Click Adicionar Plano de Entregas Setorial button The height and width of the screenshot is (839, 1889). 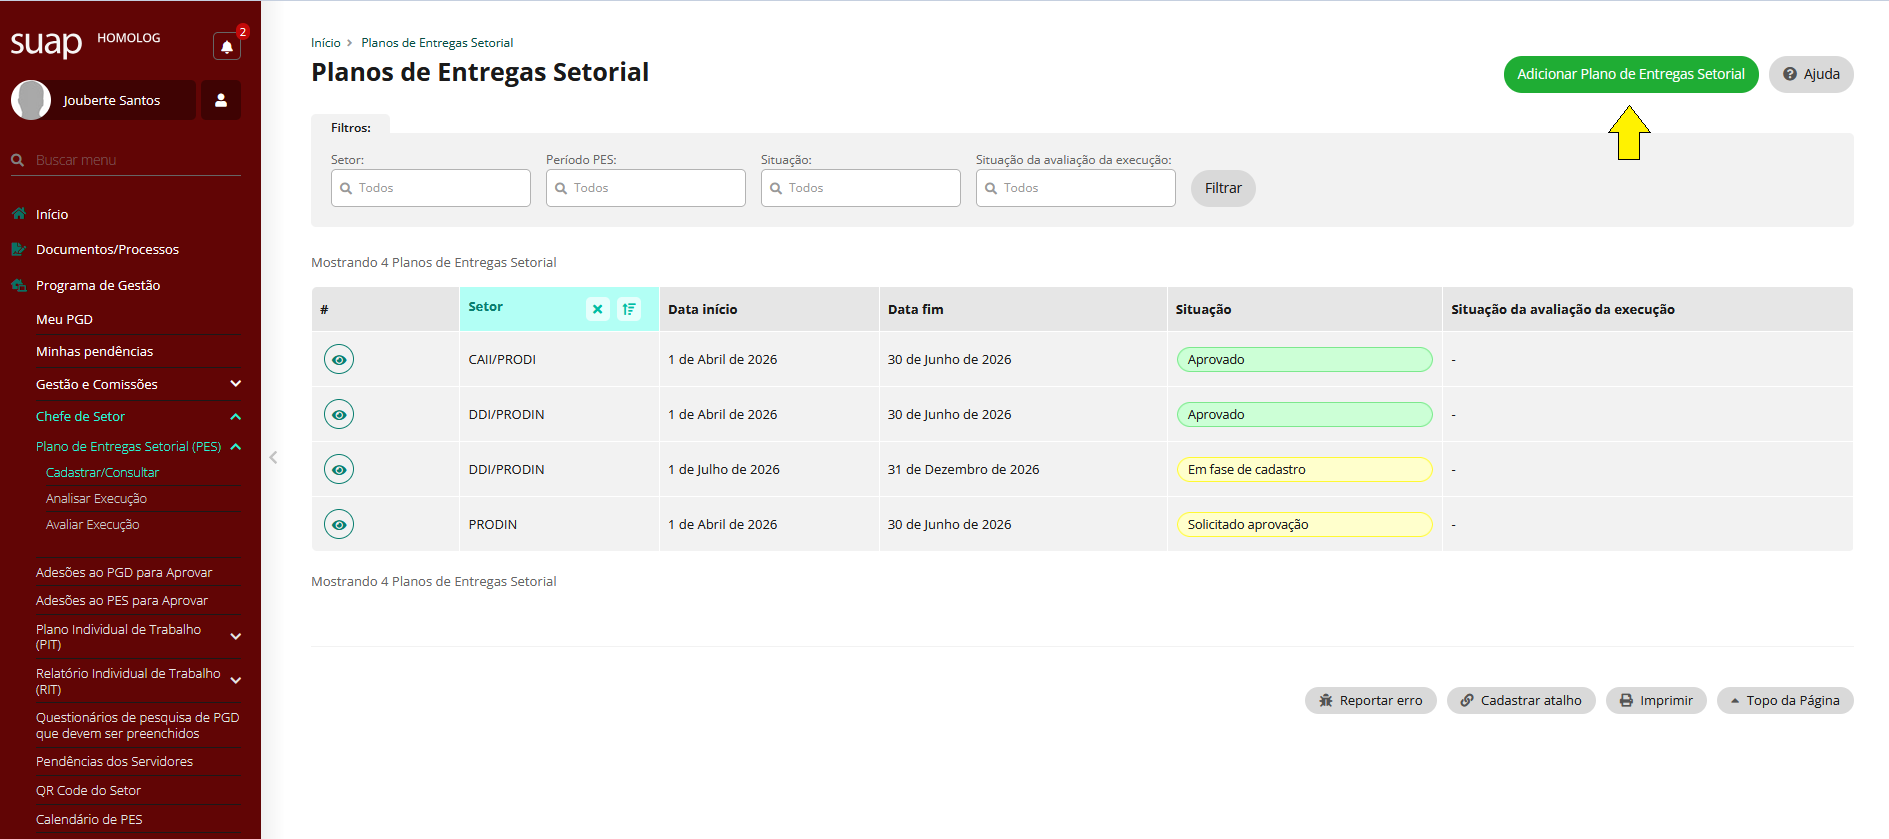click(1631, 74)
